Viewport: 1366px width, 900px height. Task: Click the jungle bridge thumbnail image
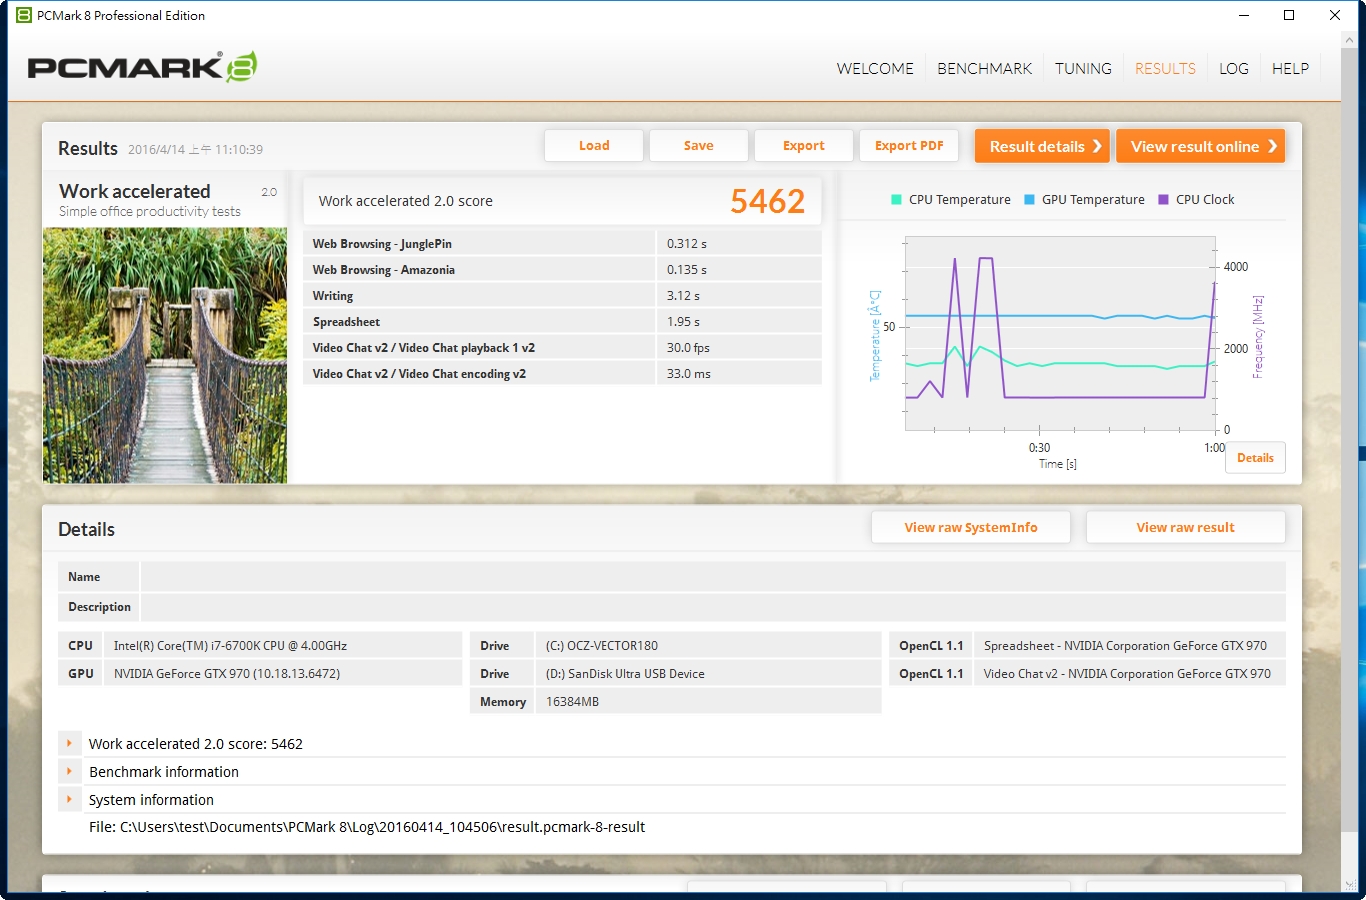[165, 356]
